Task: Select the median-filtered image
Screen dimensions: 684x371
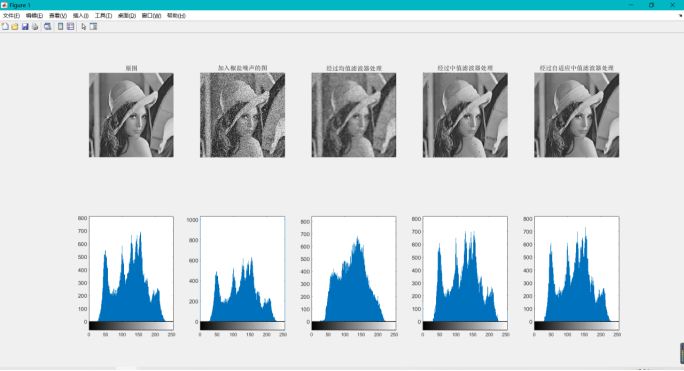Action: pyautogui.click(x=465, y=115)
